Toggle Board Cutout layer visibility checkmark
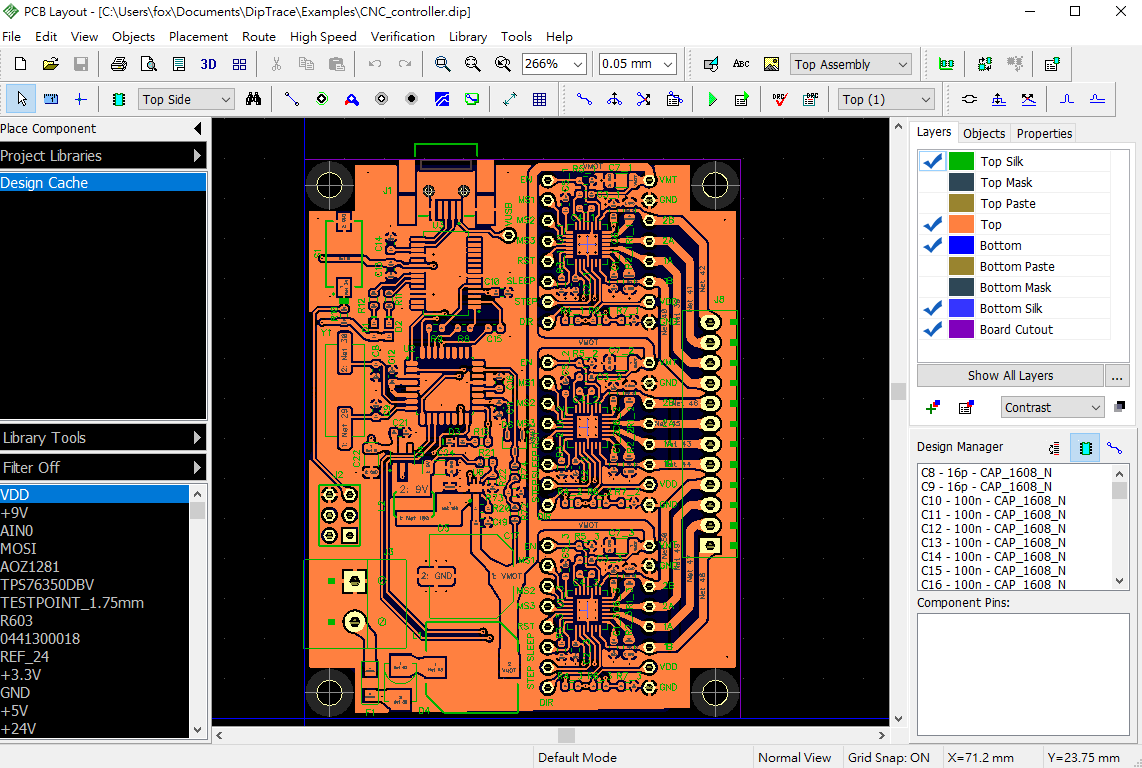Image resolution: width=1142 pixels, height=768 pixels. tap(933, 329)
